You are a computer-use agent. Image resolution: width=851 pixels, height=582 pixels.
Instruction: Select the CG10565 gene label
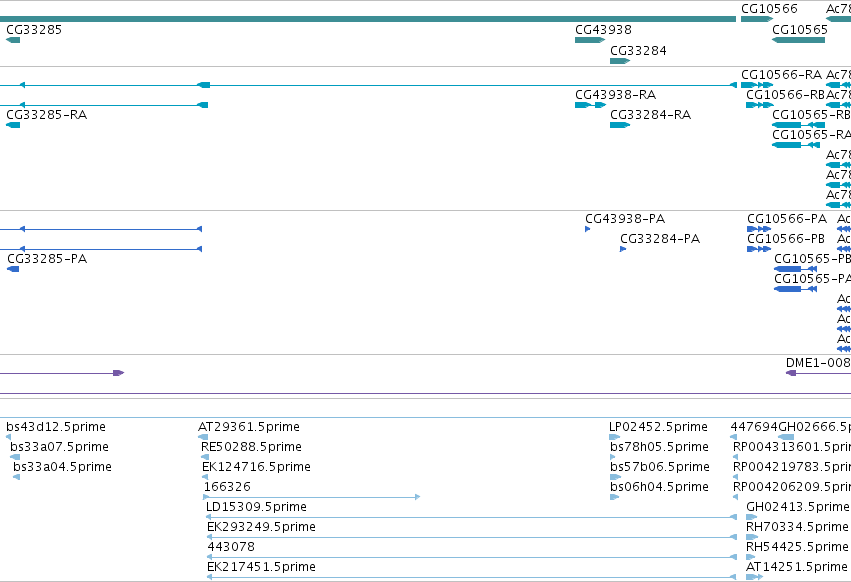(800, 30)
